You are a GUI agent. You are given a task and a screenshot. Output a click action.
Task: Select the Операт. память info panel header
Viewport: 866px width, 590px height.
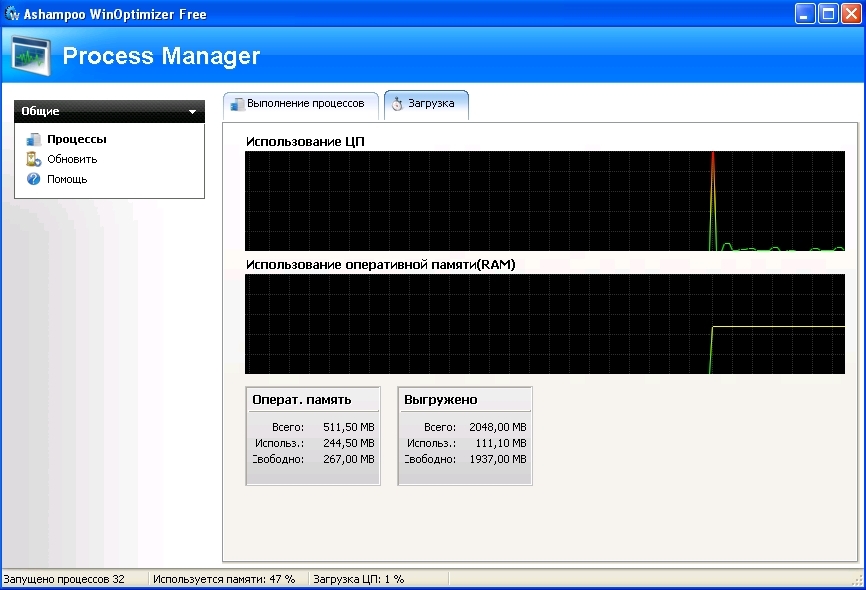click(x=313, y=400)
